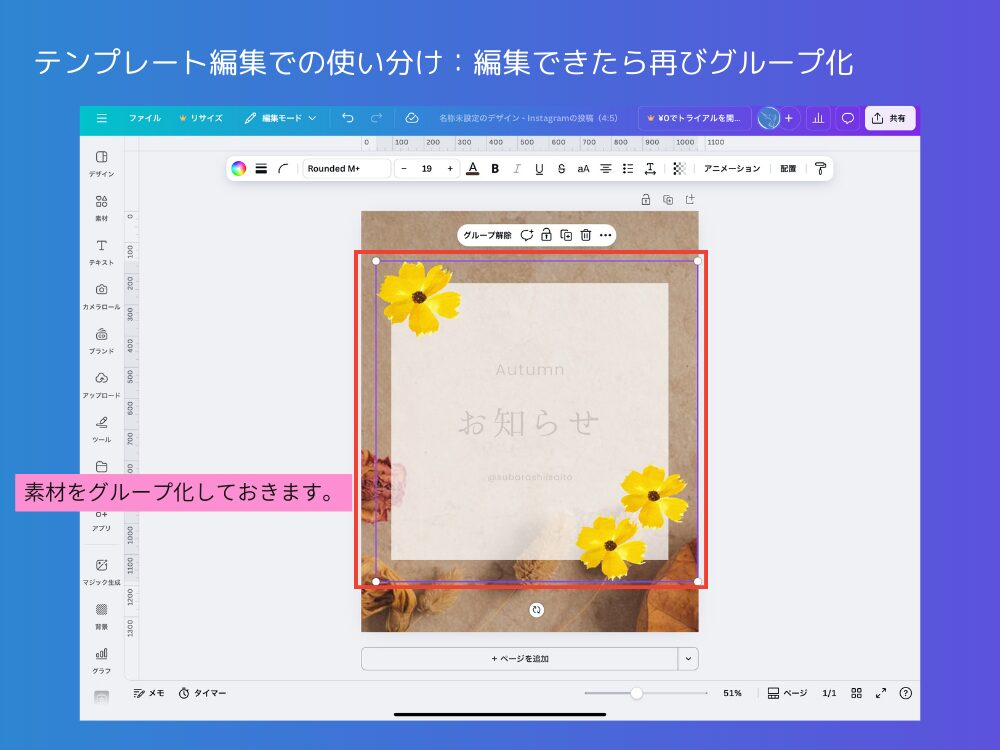Viewport: 1000px width, 750px height.
Task: Duplicate the group using the copy icon
Action: click(567, 234)
